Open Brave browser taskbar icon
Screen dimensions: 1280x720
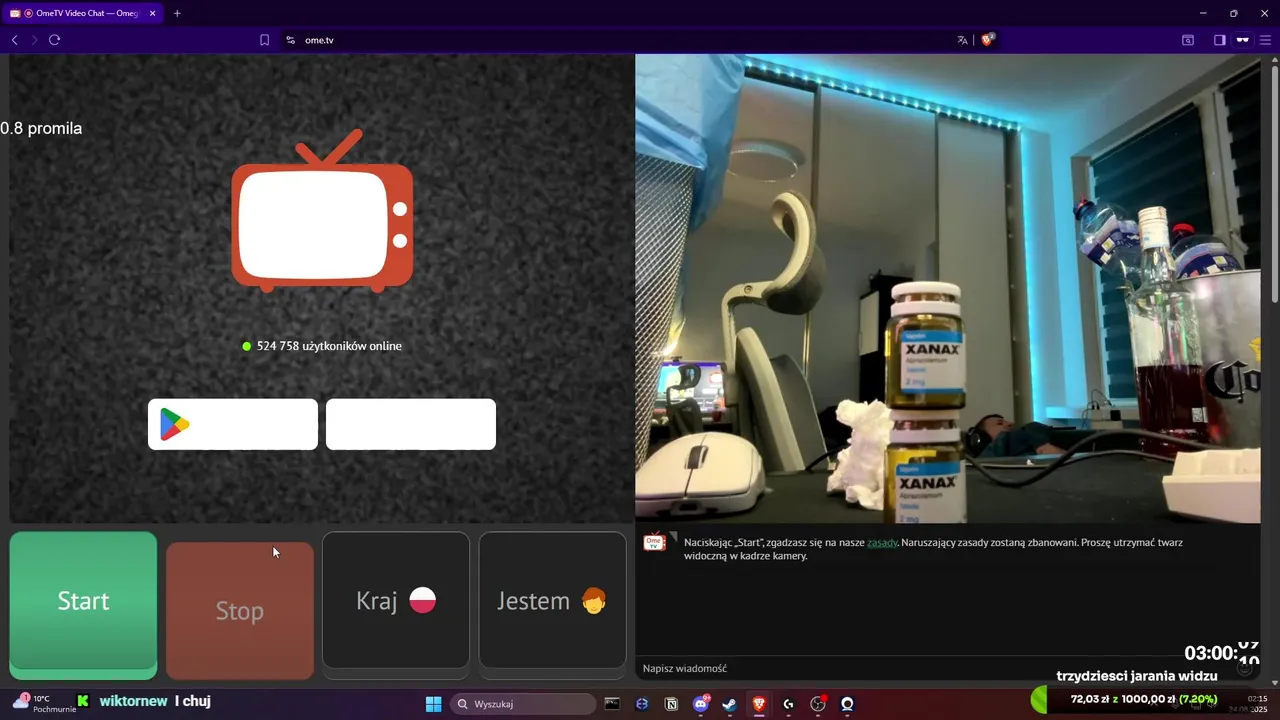759,704
